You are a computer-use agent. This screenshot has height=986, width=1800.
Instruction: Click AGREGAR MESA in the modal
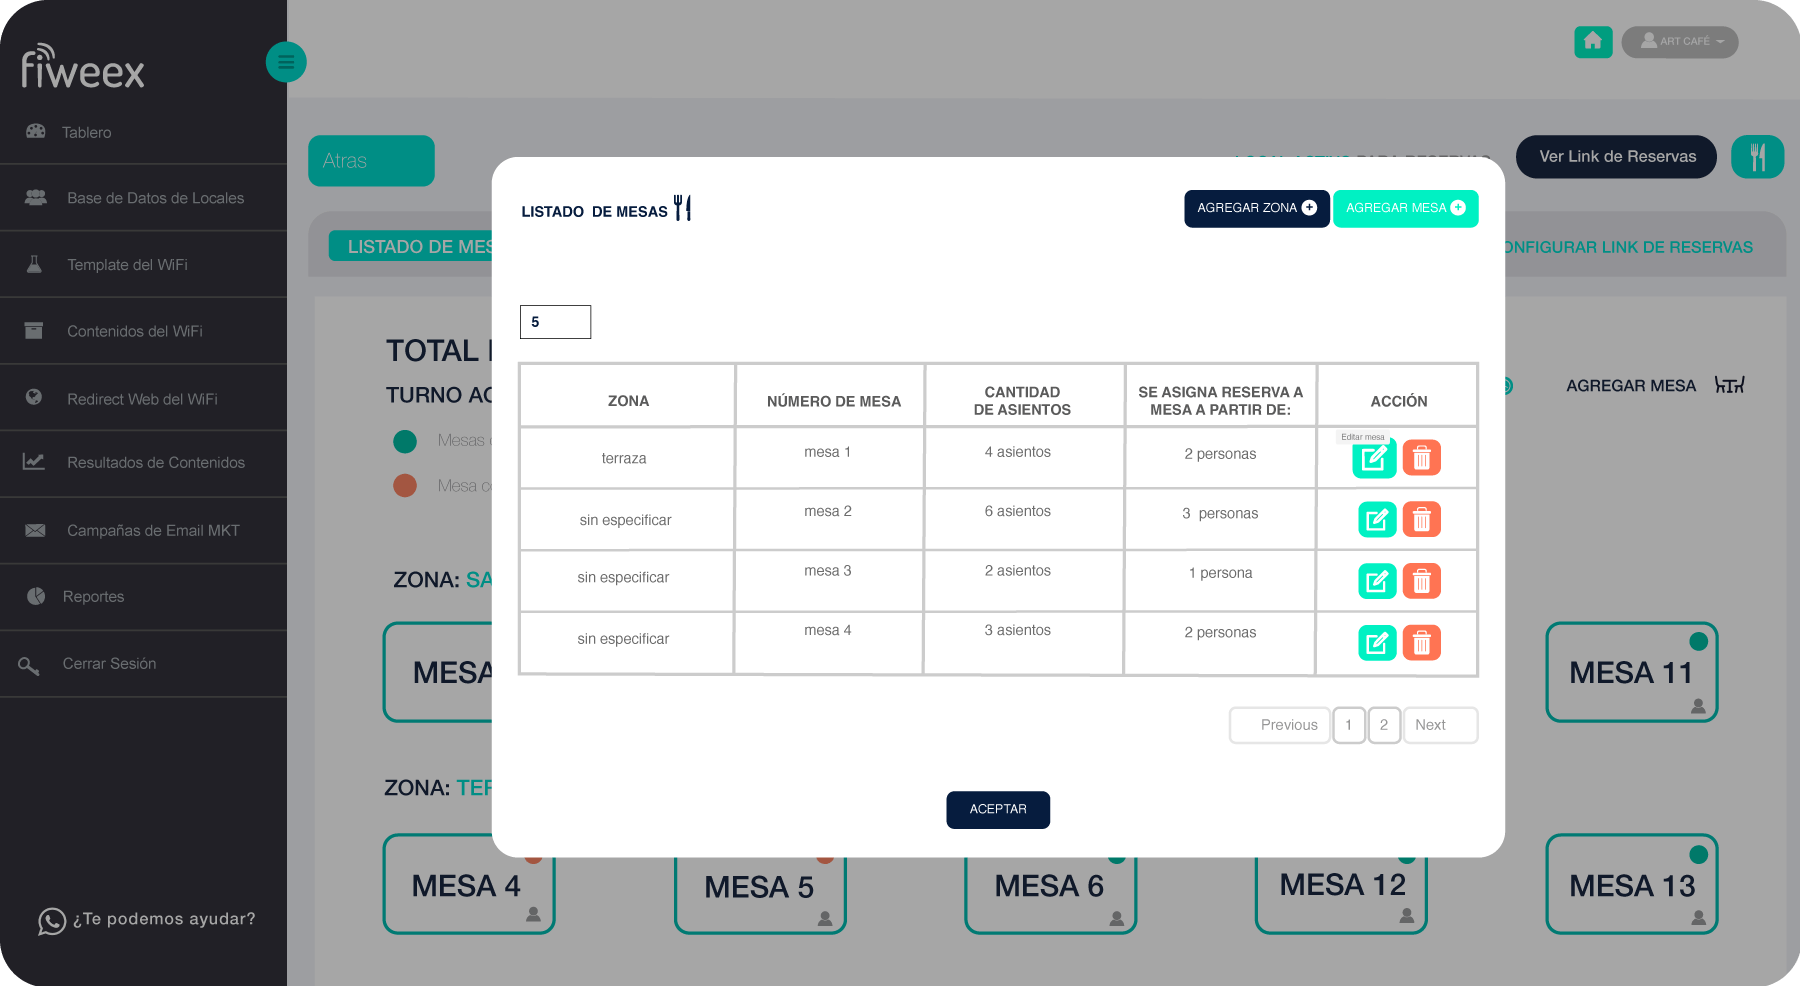coord(1405,208)
